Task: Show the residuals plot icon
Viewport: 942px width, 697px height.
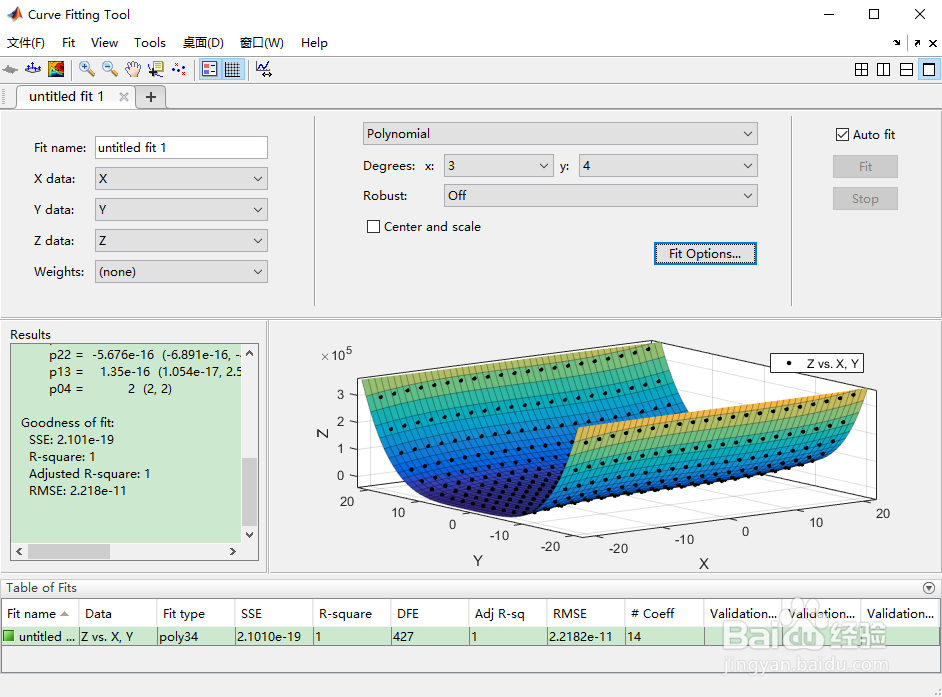Action: (33, 70)
